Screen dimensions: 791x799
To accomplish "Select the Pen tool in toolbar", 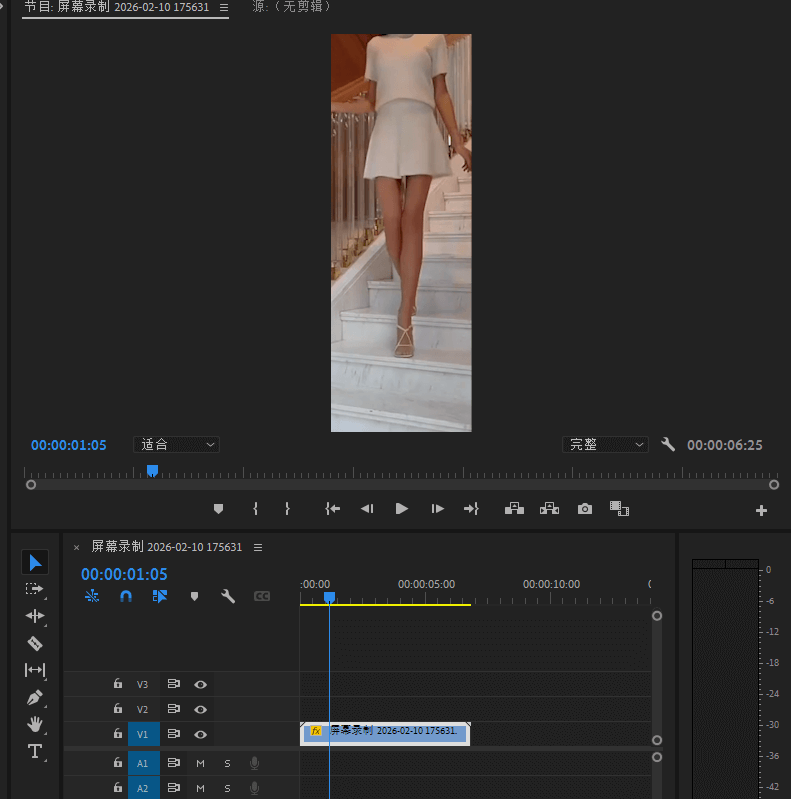I will [35, 697].
